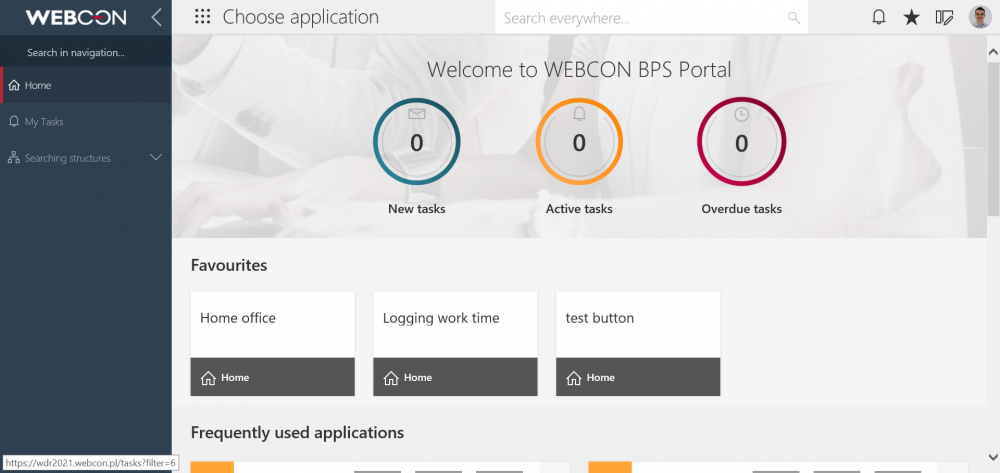Click the Frequently used applications heading
Image resolution: width=1000 pixels, height=473 pixels.
coord(297,433)
